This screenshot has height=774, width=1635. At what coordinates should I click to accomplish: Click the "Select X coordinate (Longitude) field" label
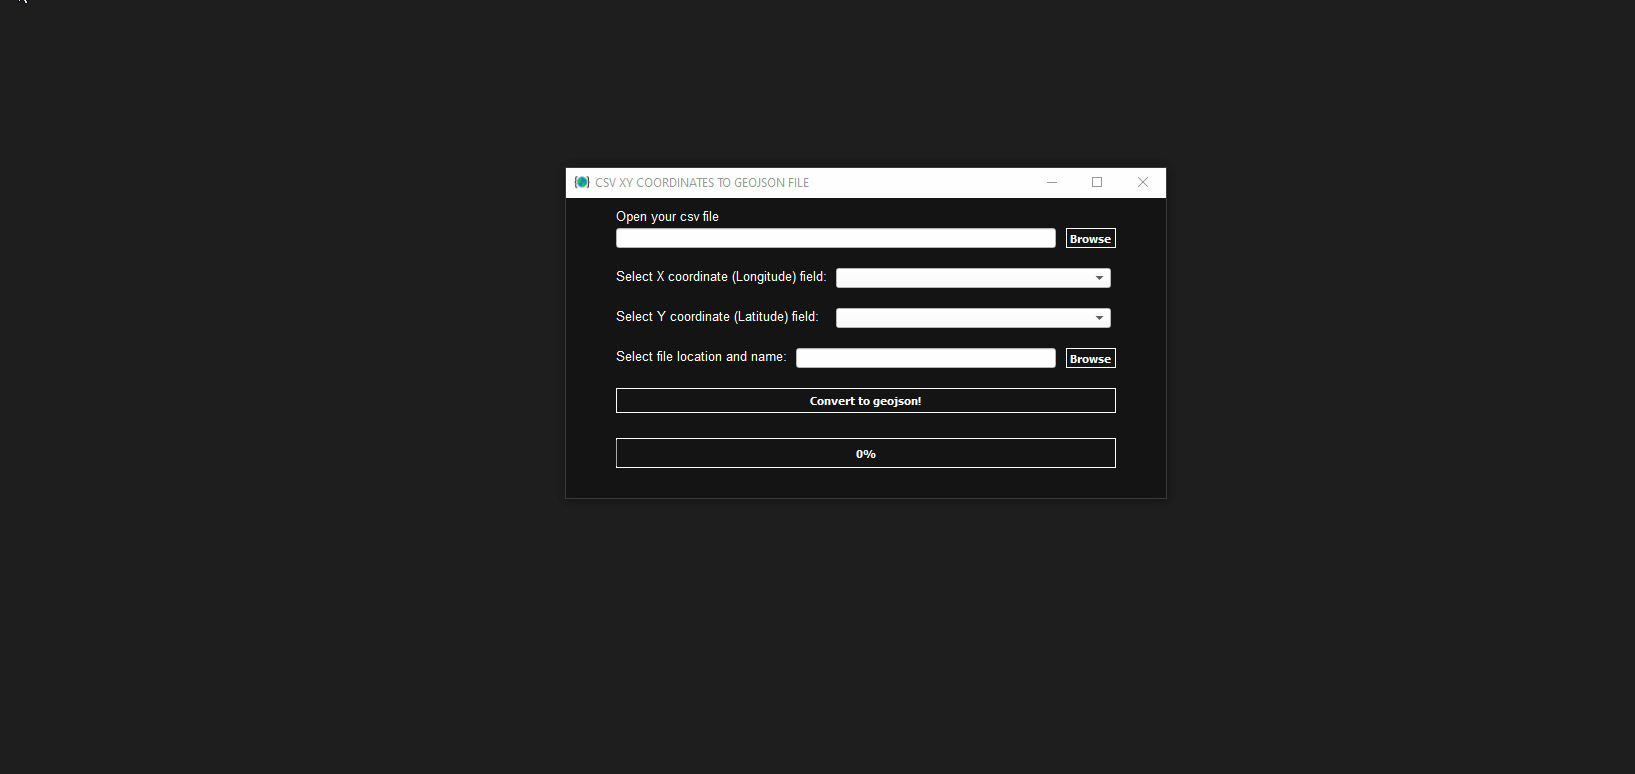point(721,277)
